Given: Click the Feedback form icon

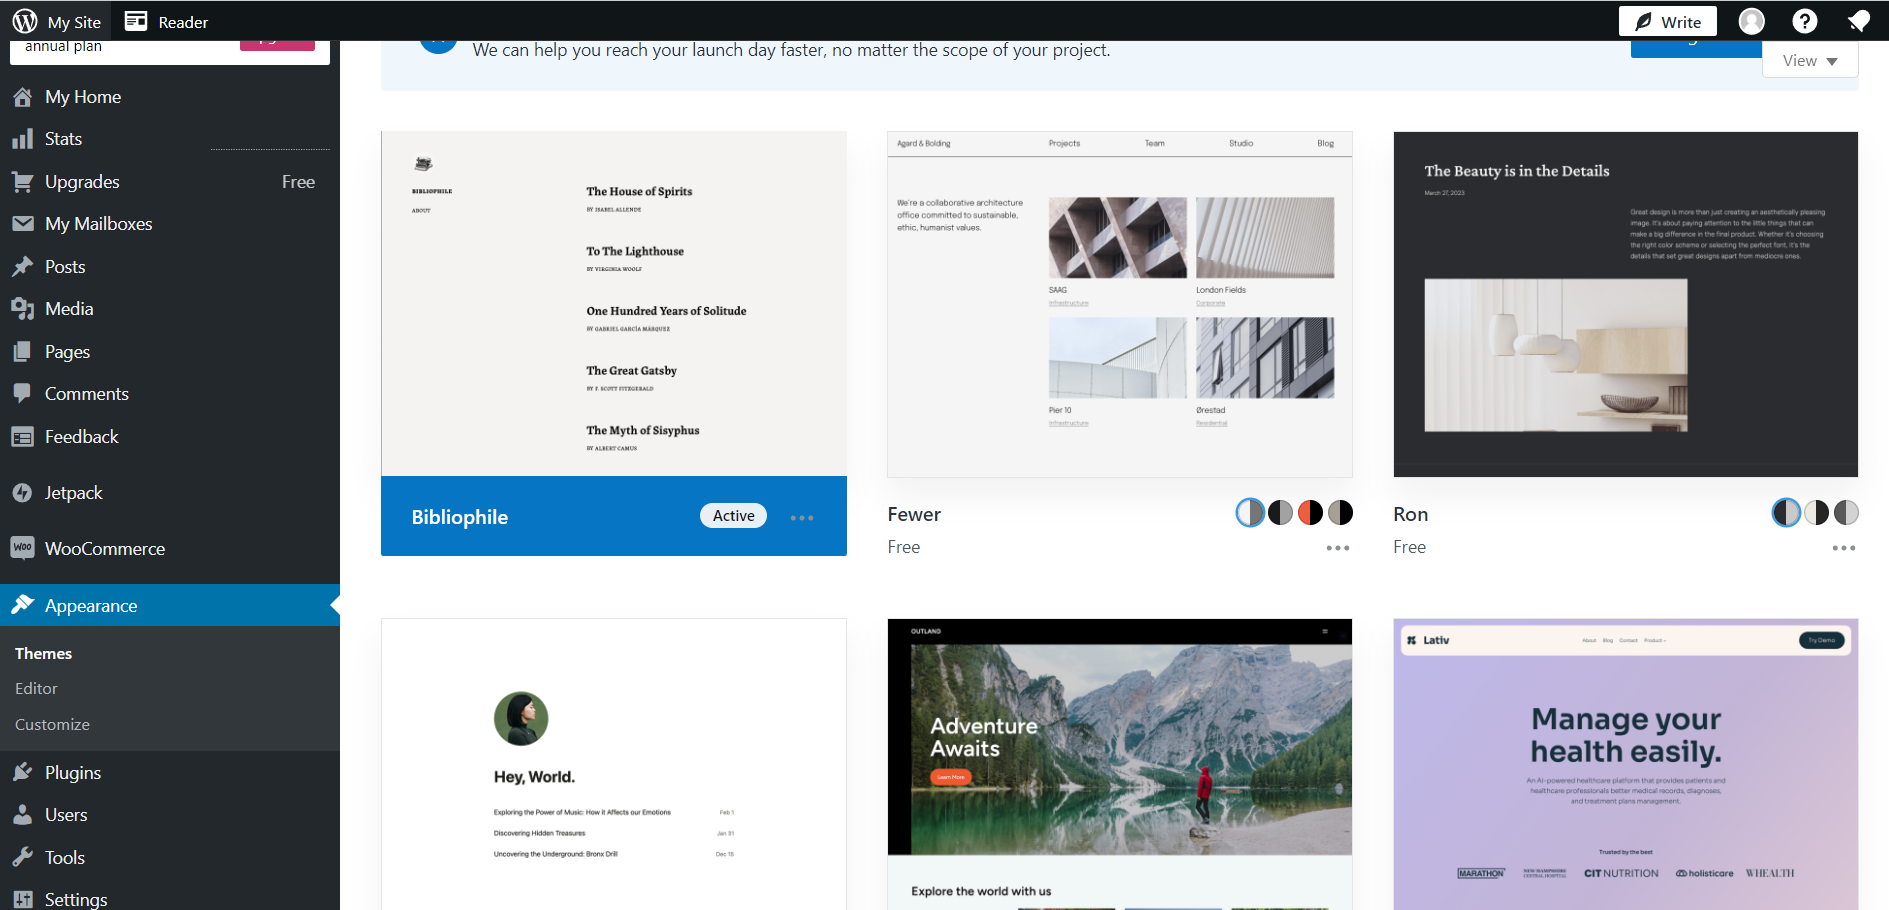Looking at the screenshot, I should point(22,437).
